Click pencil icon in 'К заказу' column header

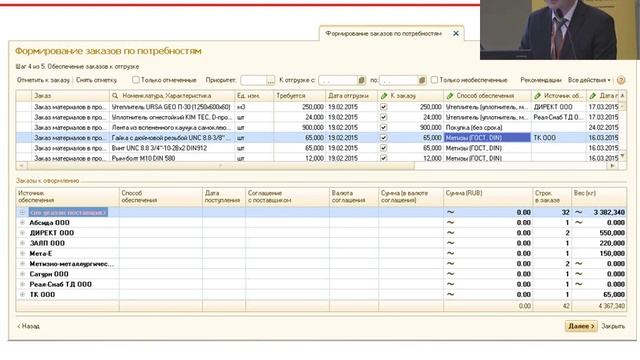[x=383, y=96]
